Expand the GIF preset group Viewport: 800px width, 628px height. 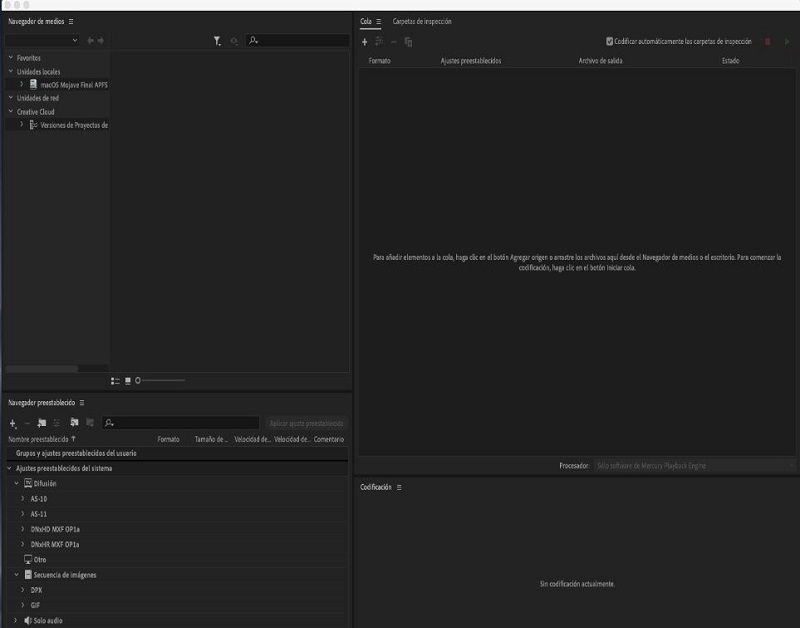click(22, 605)
